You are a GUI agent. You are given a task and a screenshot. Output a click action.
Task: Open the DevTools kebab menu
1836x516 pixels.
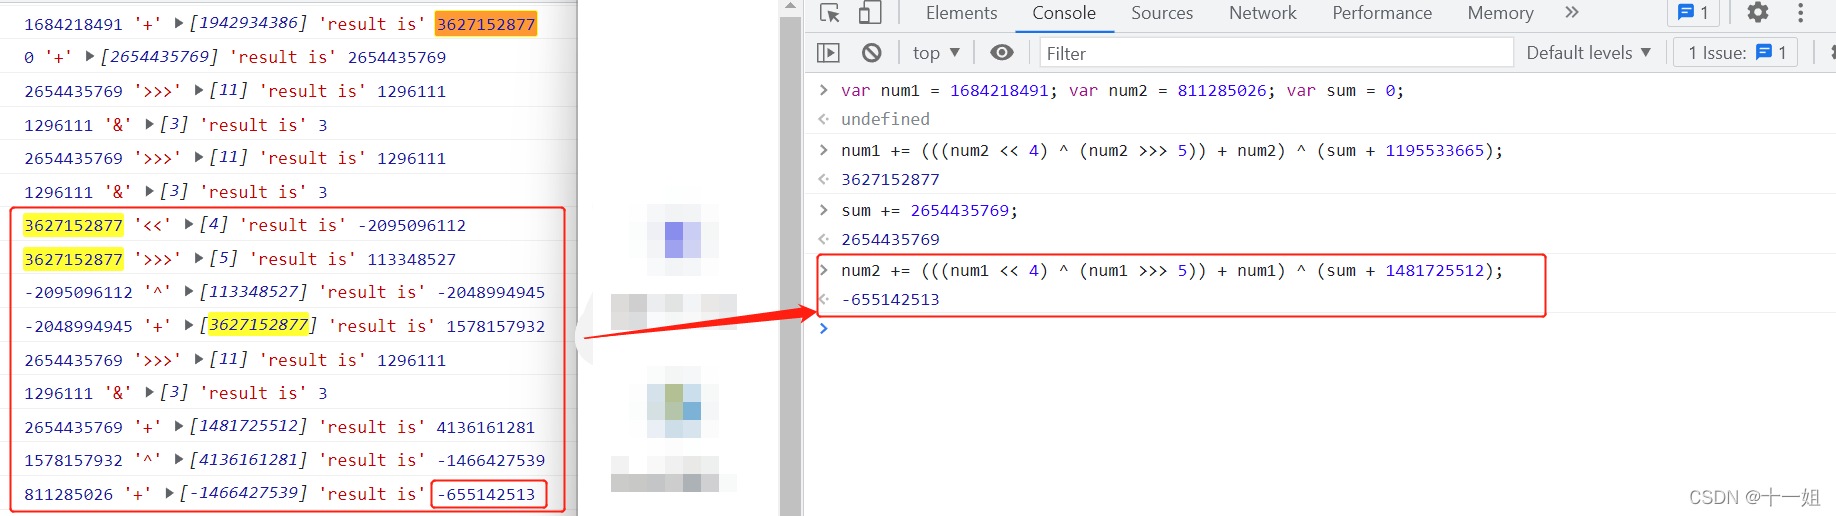coord(1800,13)
